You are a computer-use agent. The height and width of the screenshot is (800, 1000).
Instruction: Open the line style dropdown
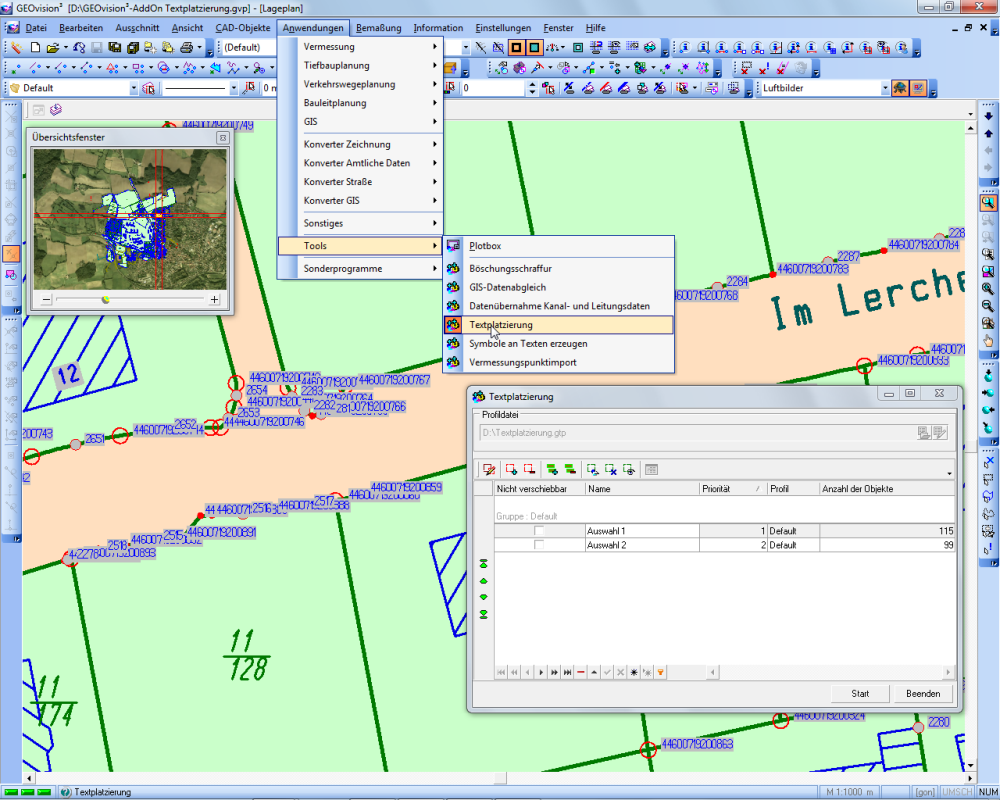[233, 88]
